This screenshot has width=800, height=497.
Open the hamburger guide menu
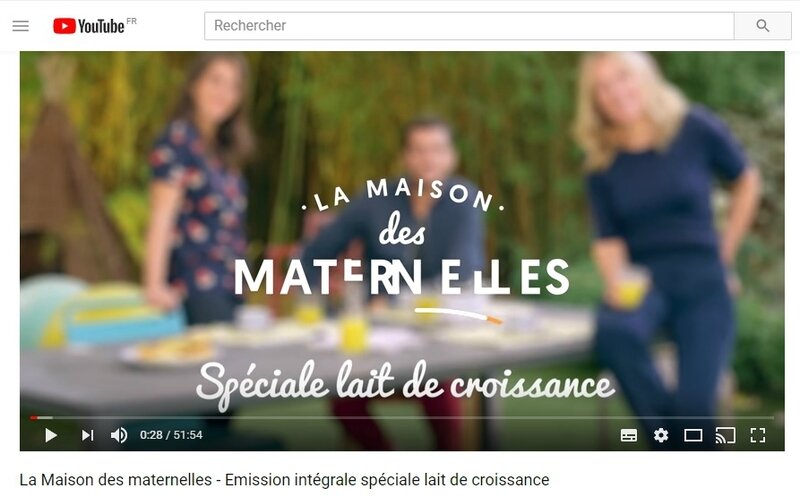pyautogui.click(x=20, y=26)
